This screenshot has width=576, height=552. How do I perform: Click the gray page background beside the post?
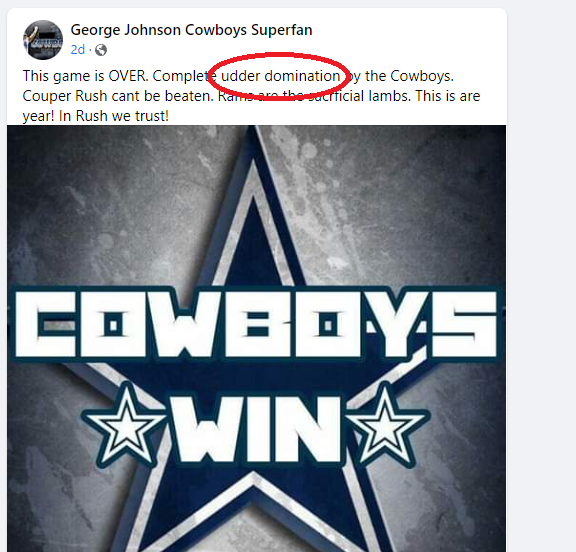tap(541, 257)
